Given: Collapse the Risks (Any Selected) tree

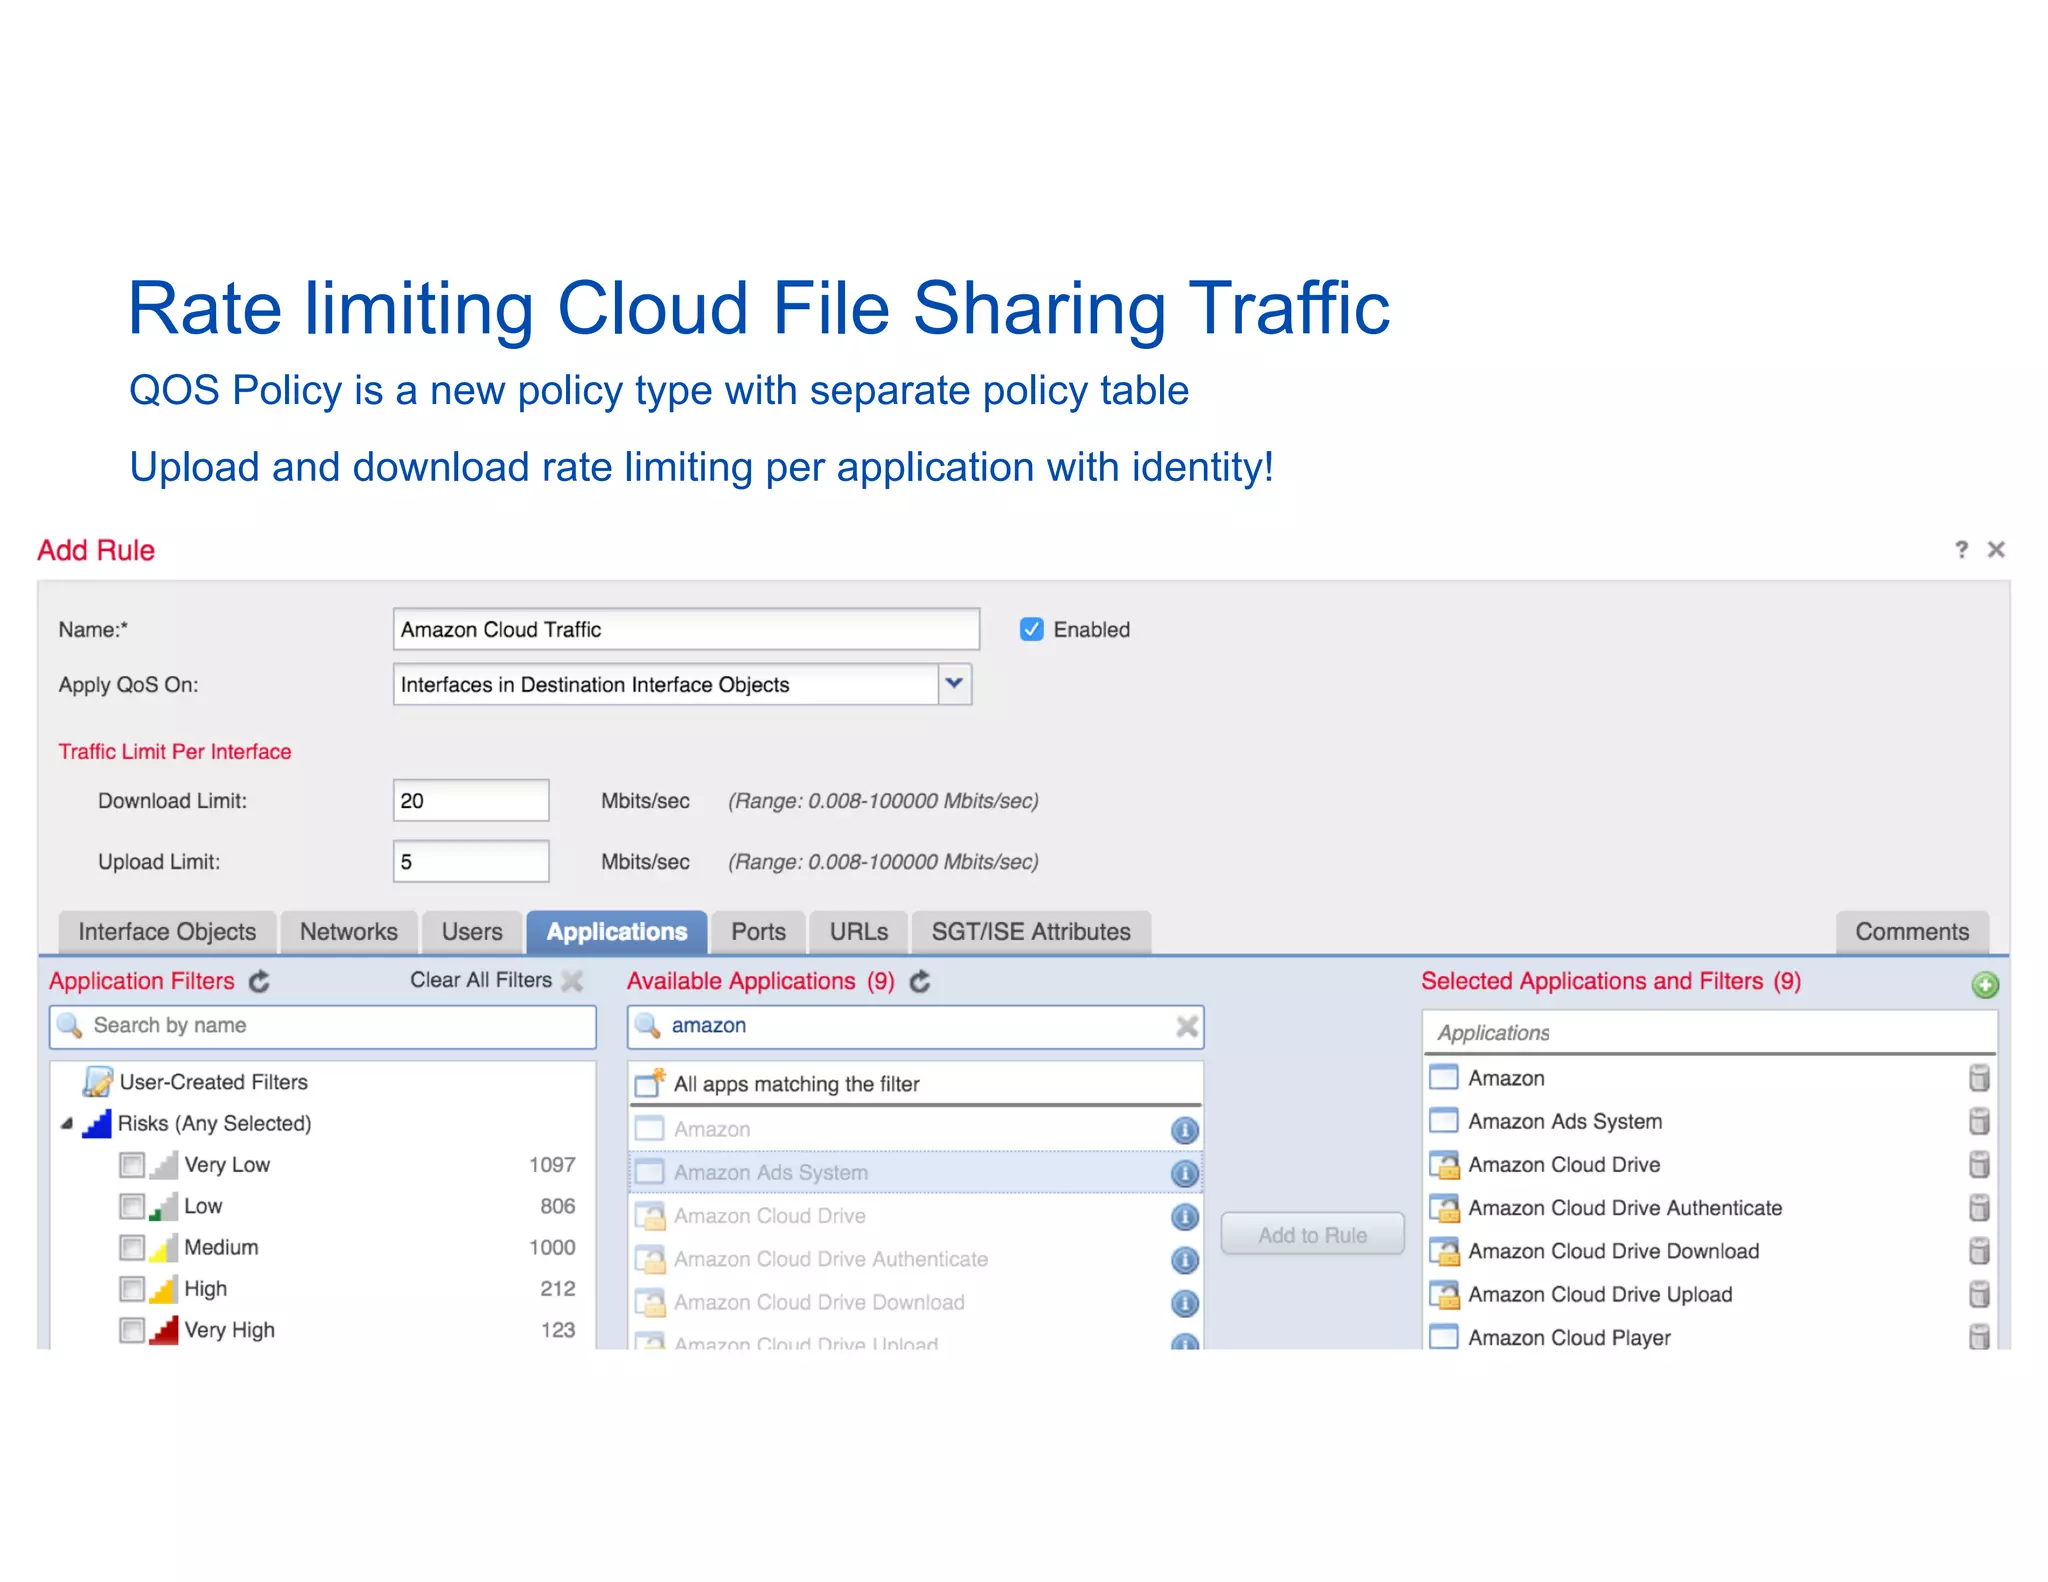Looking at the screenshot, I should [67, 1124].
